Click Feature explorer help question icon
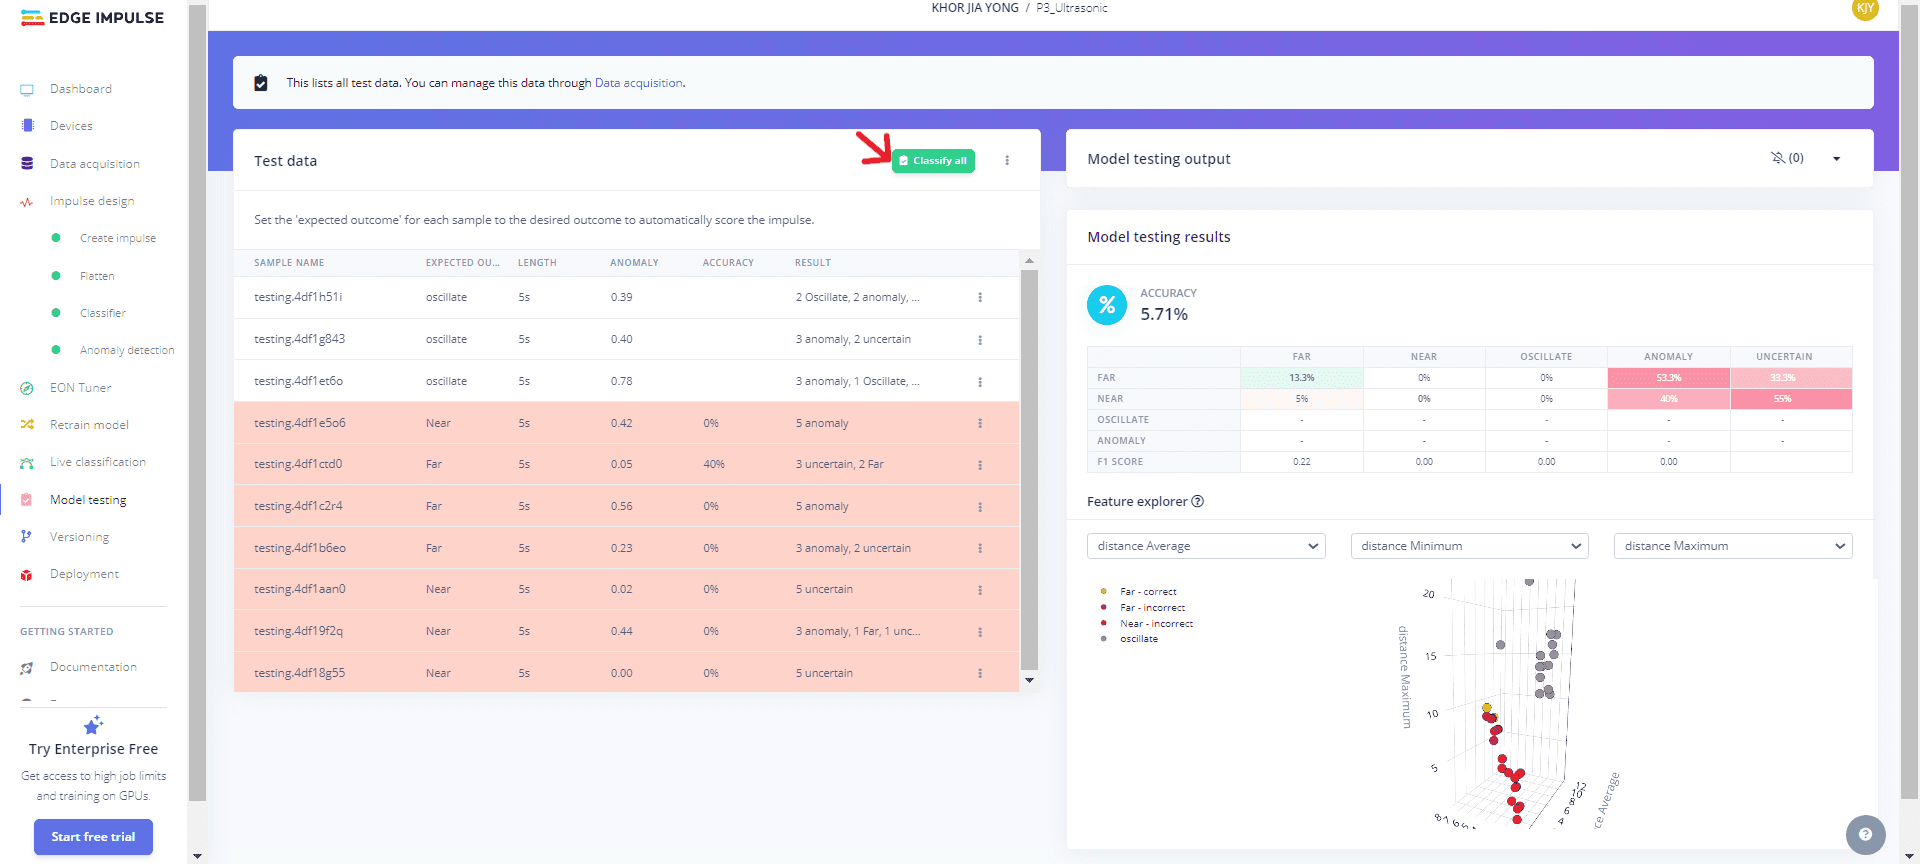 pos(1198,502)
